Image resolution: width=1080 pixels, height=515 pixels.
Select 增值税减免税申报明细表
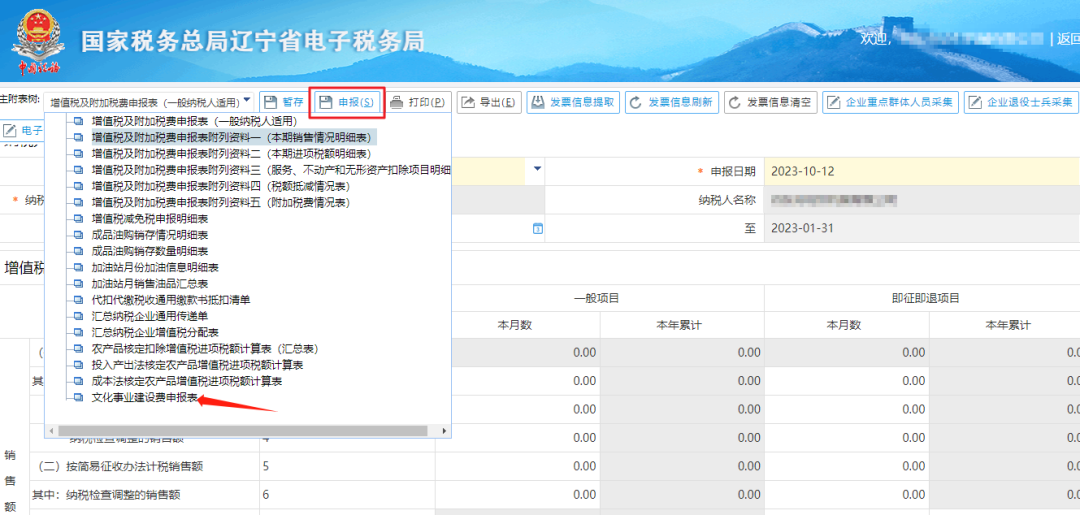(x=149, y=218)
